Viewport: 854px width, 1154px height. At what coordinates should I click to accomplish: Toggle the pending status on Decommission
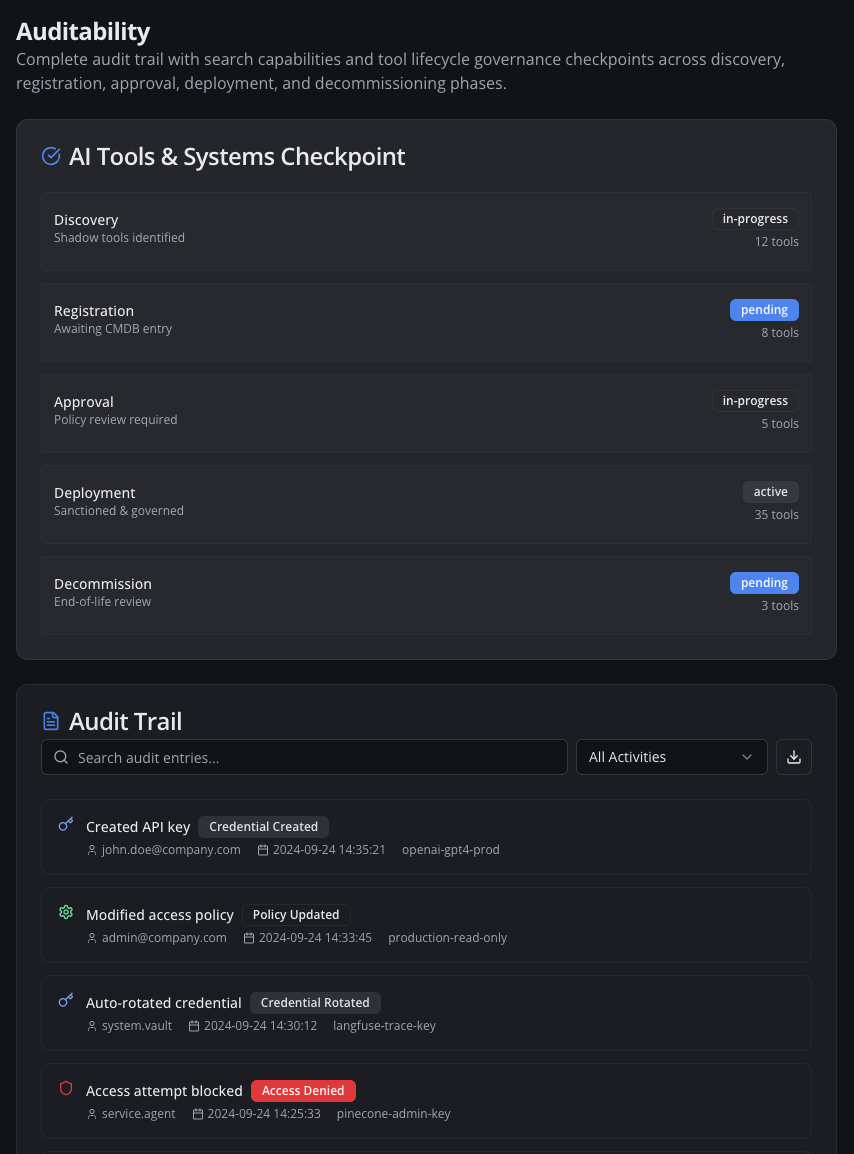(764, 582)
